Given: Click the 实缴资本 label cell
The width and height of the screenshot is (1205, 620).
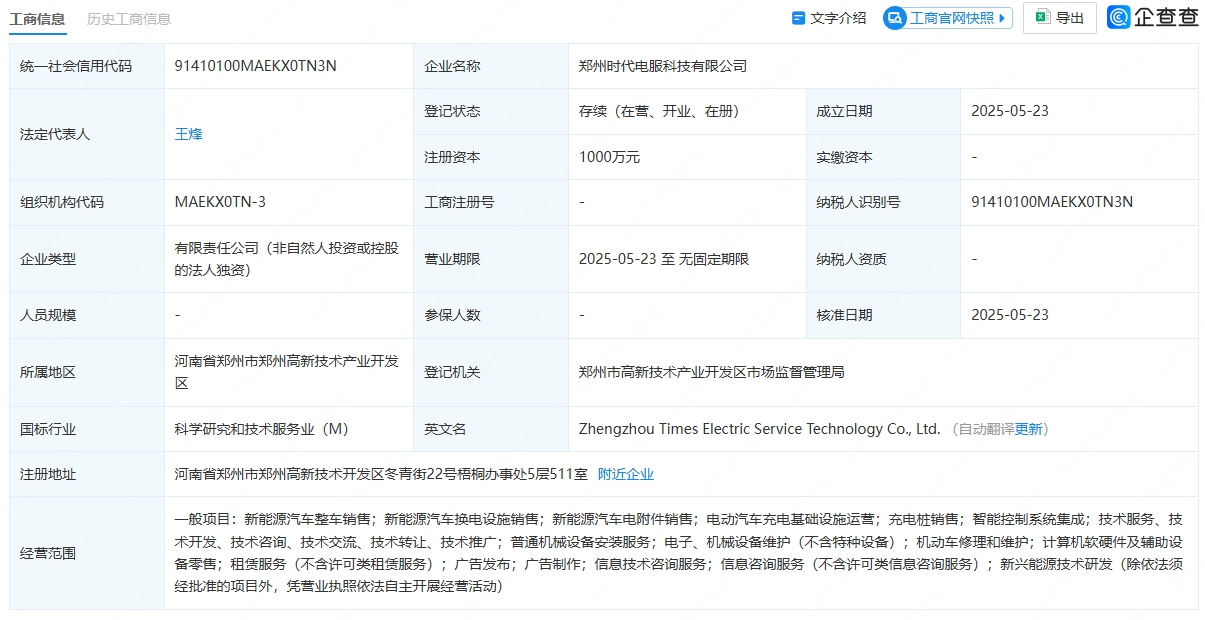Looking at the screenshot, I should point(883,157).
